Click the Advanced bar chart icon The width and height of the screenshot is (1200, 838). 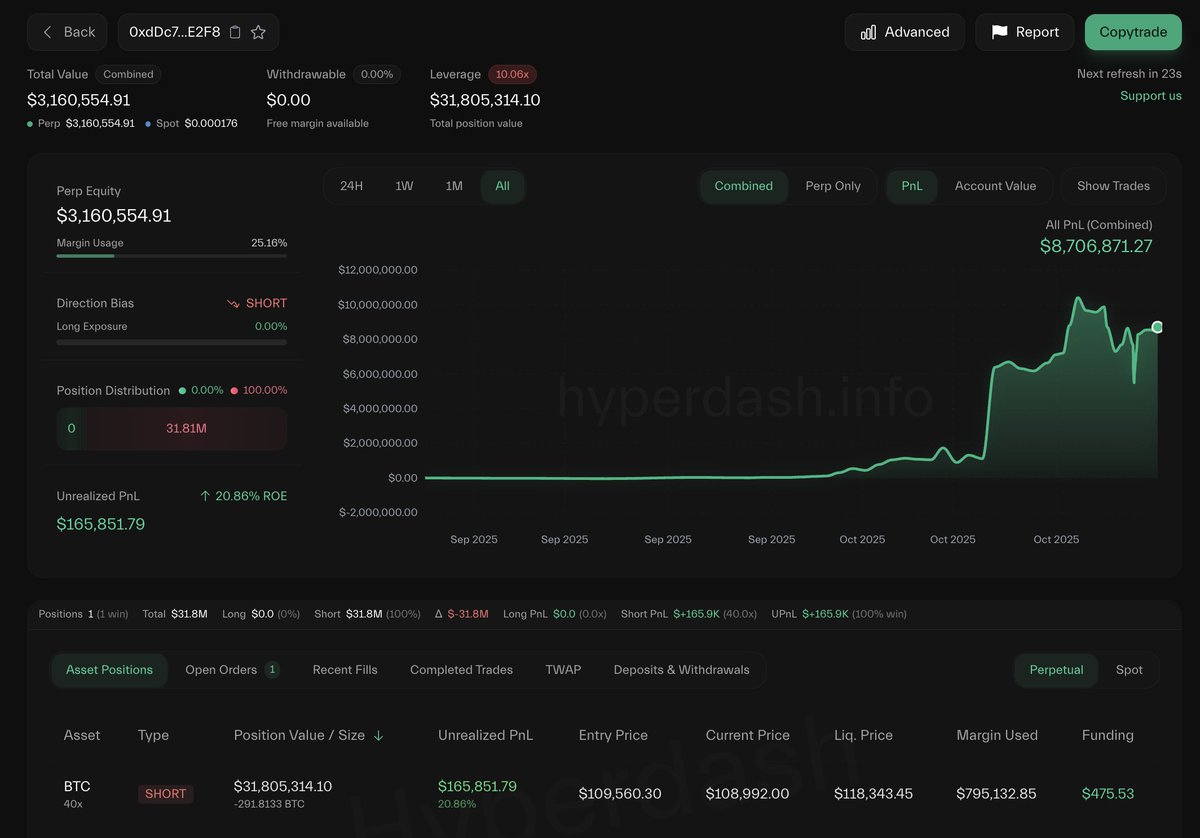click(869, 32)
